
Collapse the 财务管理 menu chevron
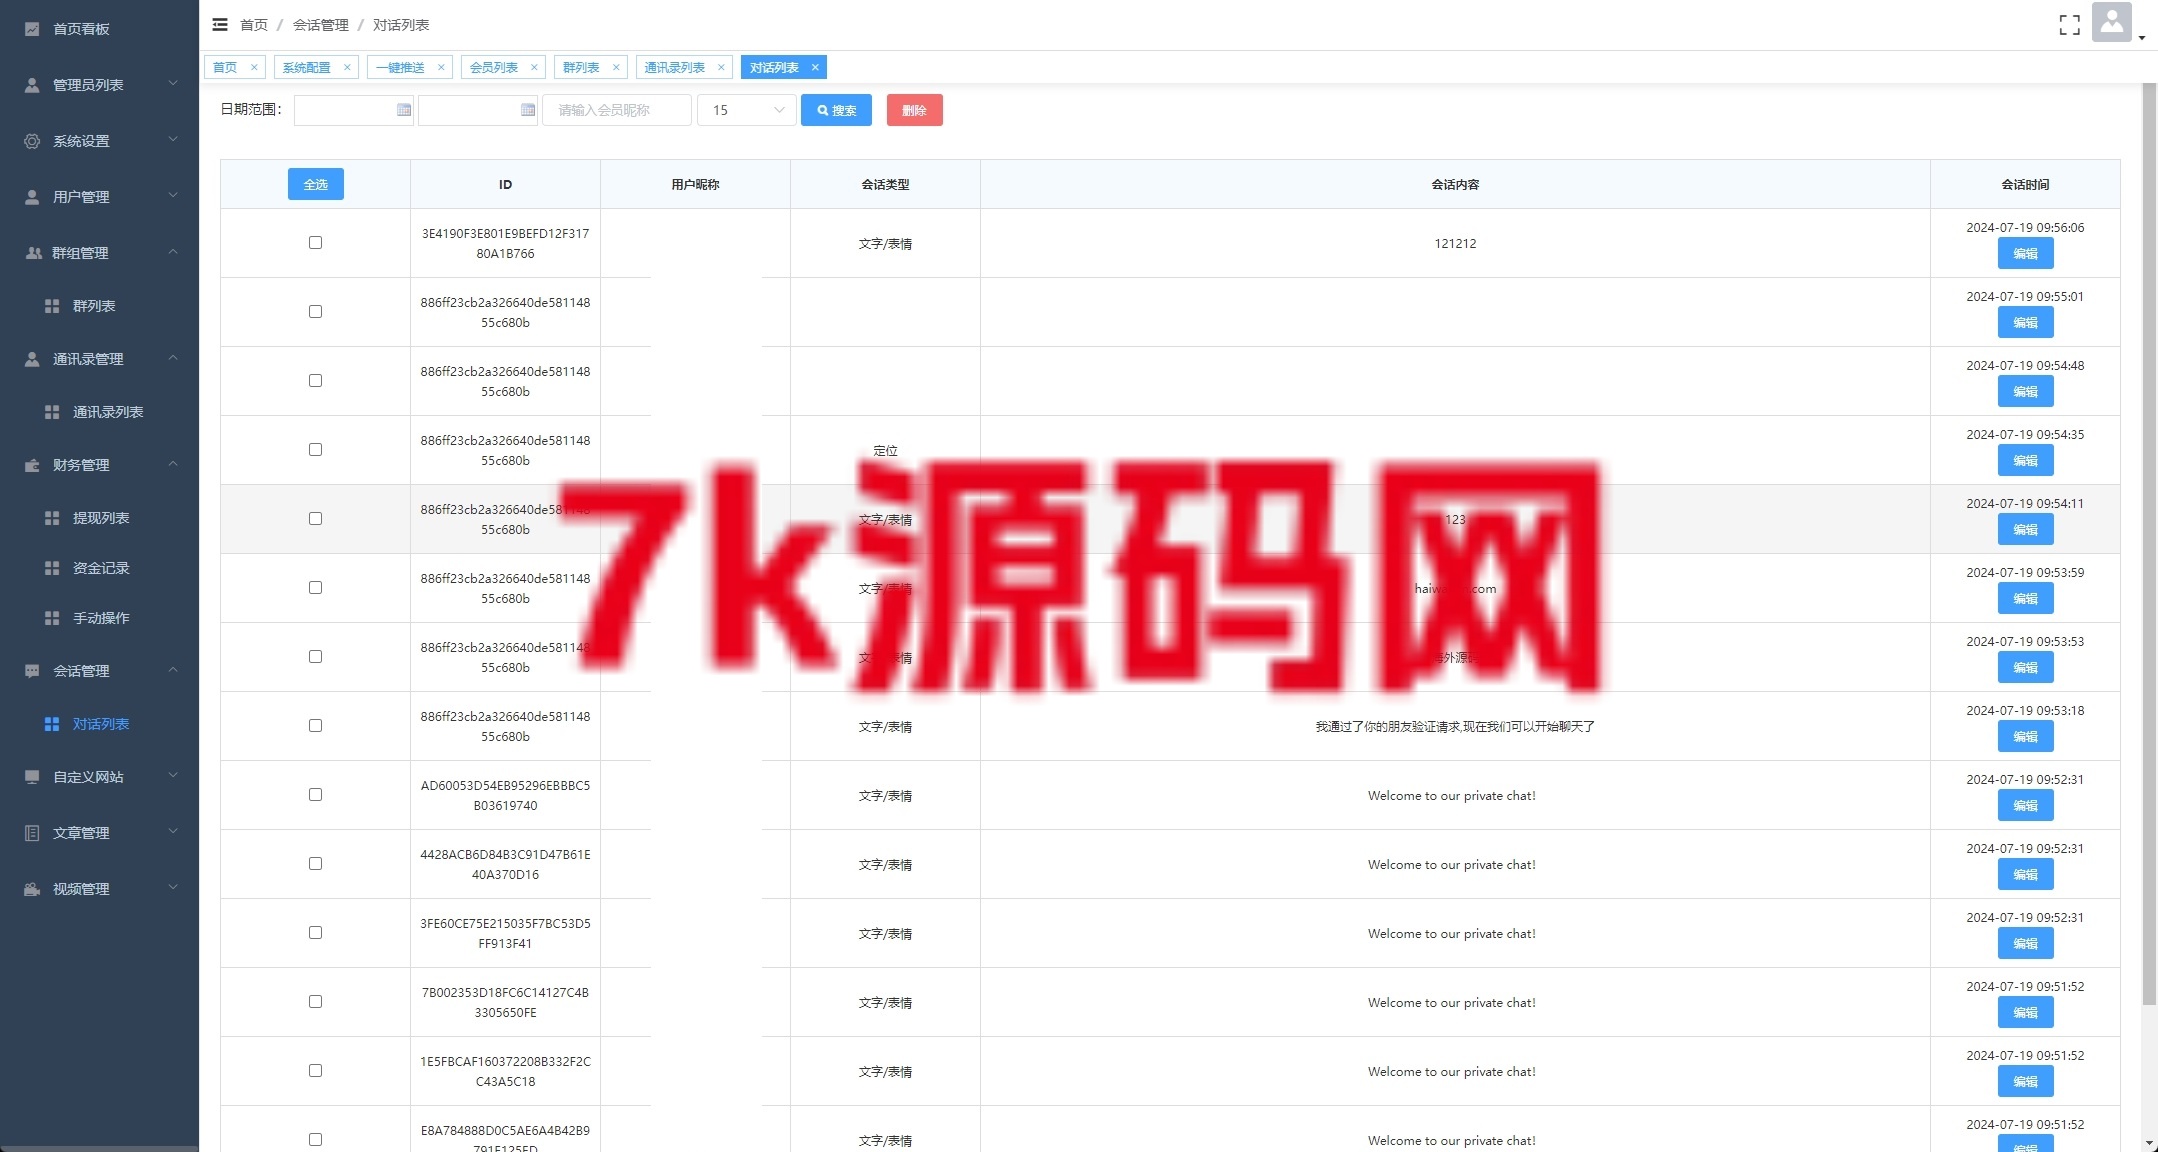coord(173,464)
